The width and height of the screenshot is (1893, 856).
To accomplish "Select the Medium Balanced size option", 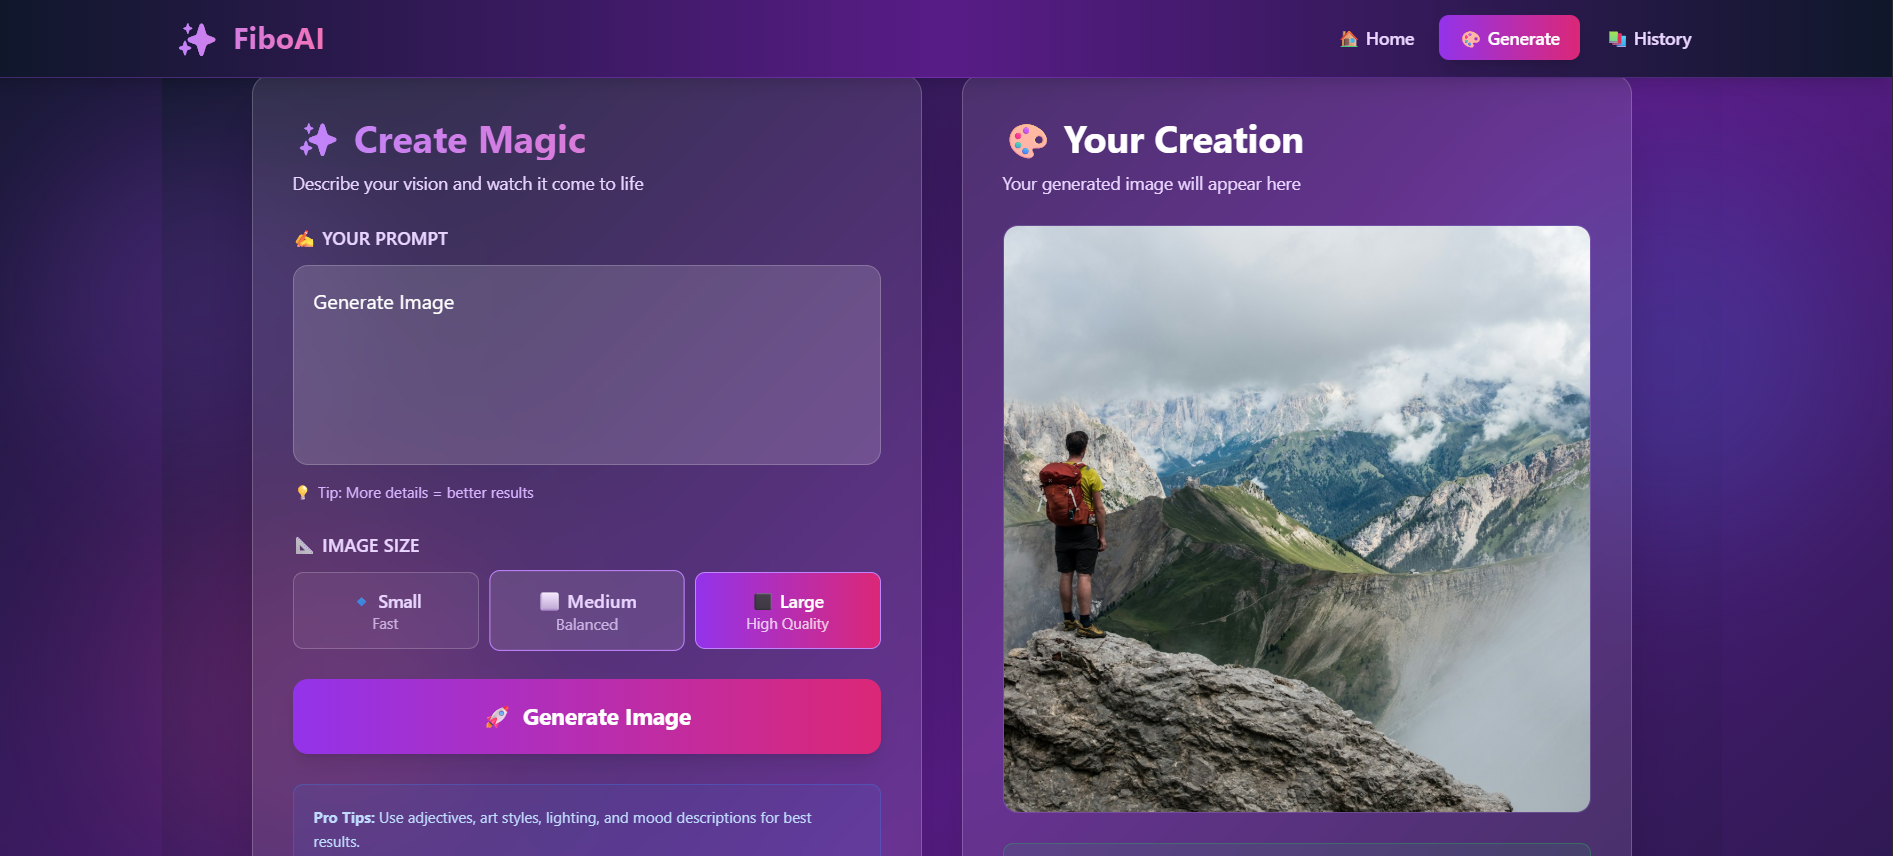I will tap(587, 611).
